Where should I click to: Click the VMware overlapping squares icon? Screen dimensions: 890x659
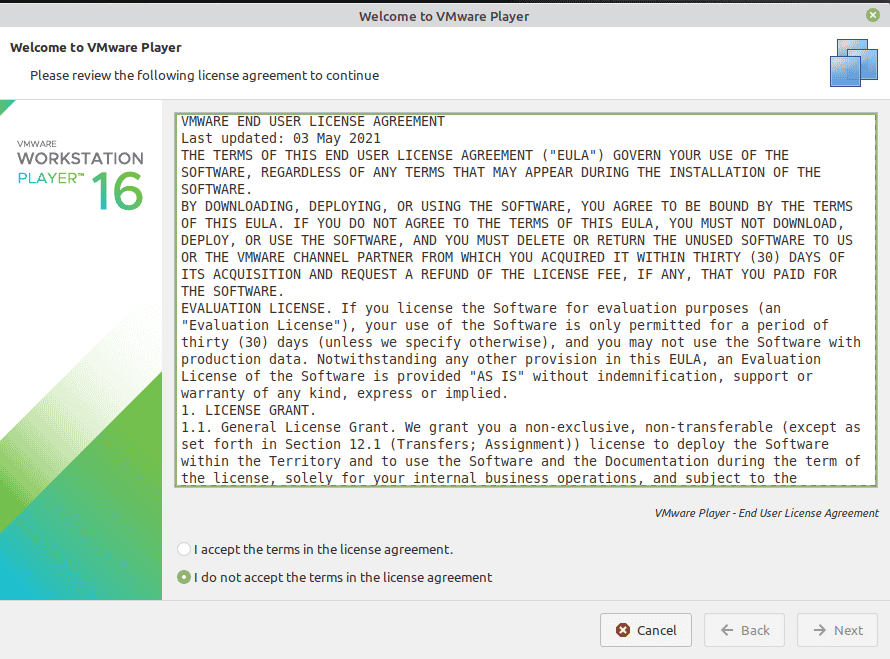[854, 62]
